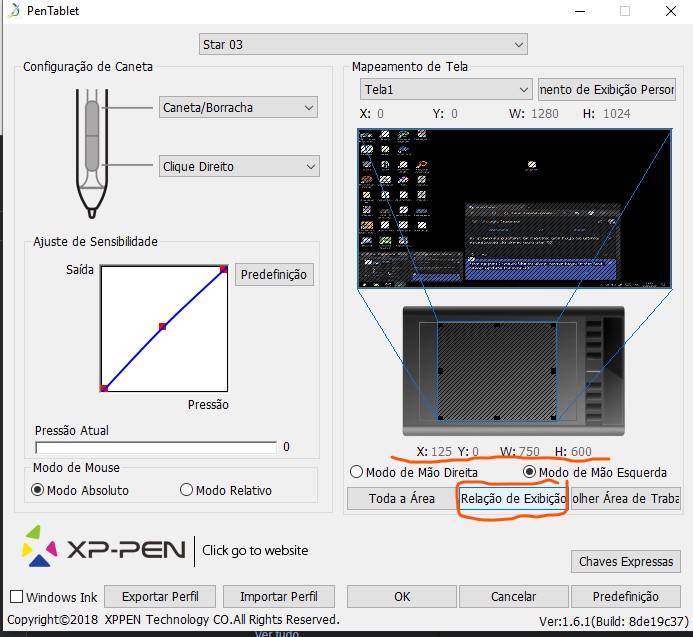Choose Modo de Mão Direita option

[x=356, y=471]
